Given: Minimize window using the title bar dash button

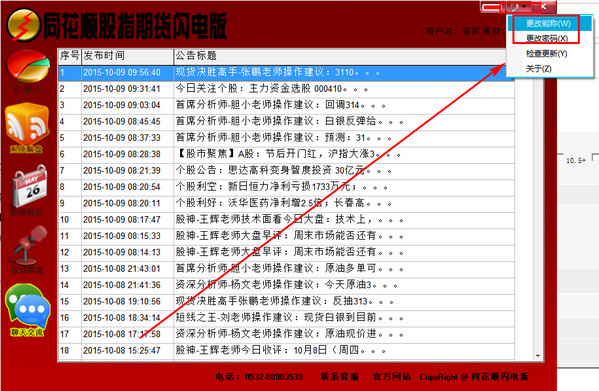Looking at the screenshot, I should pos(491,7).
